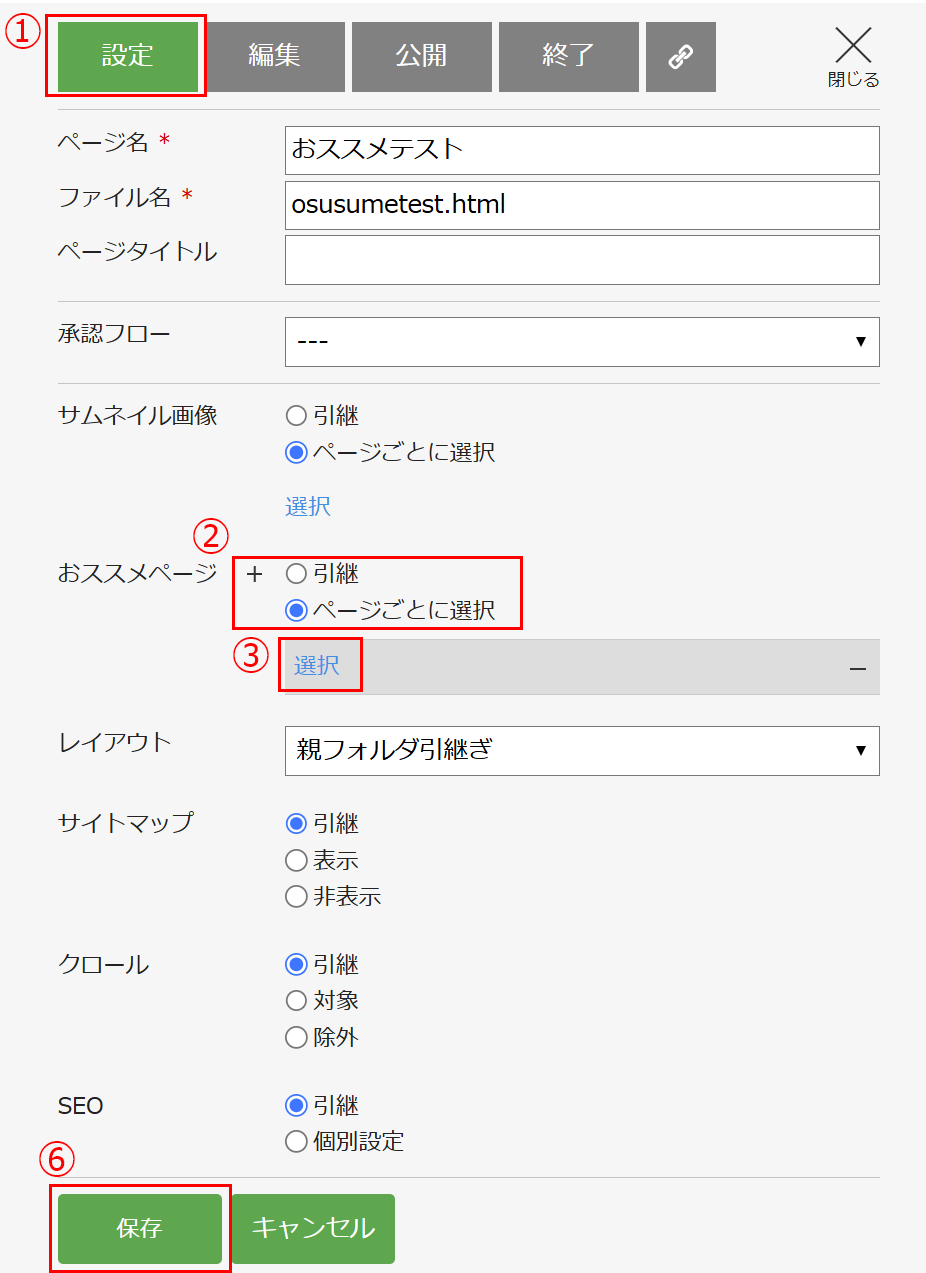Select 引継 for サムネイル画像
This screenshot has height=1273, width=926.
tap(296, 415)
